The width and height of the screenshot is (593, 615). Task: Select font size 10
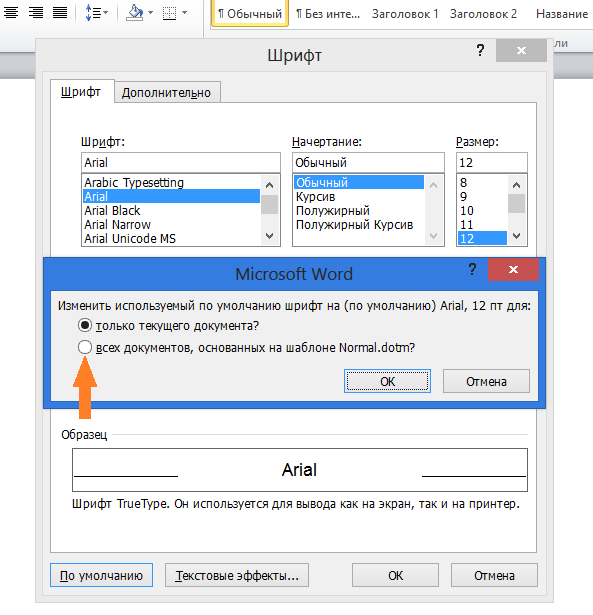482,211
